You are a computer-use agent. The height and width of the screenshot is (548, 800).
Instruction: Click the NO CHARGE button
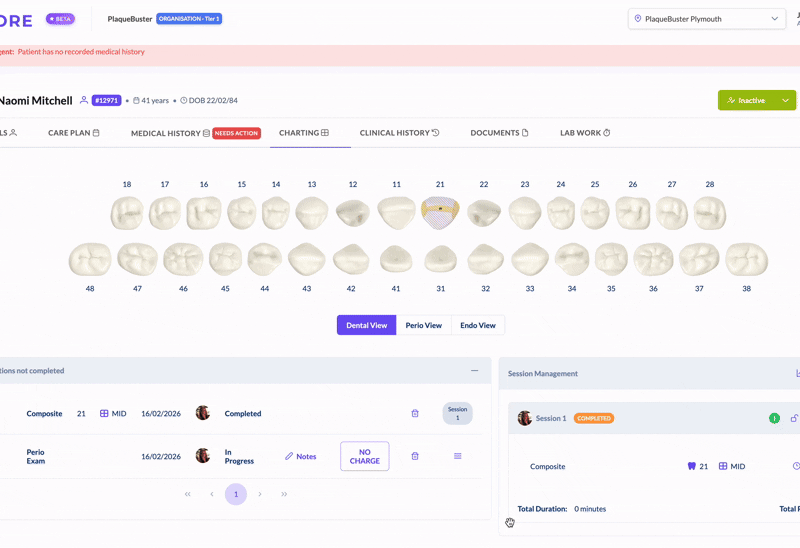point(364,456)
